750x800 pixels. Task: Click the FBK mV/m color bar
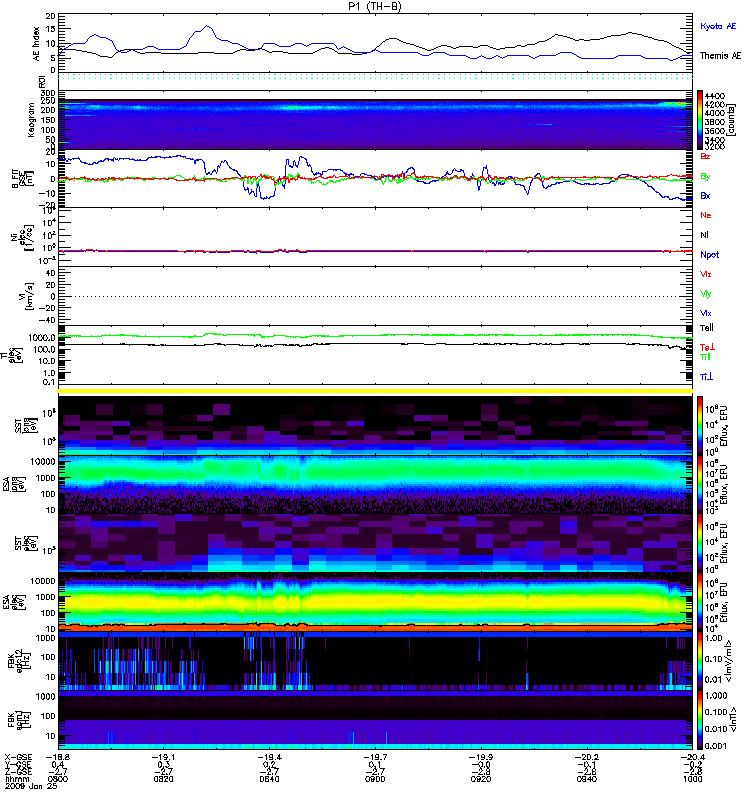pyautogui.click(x=700, y=661)
